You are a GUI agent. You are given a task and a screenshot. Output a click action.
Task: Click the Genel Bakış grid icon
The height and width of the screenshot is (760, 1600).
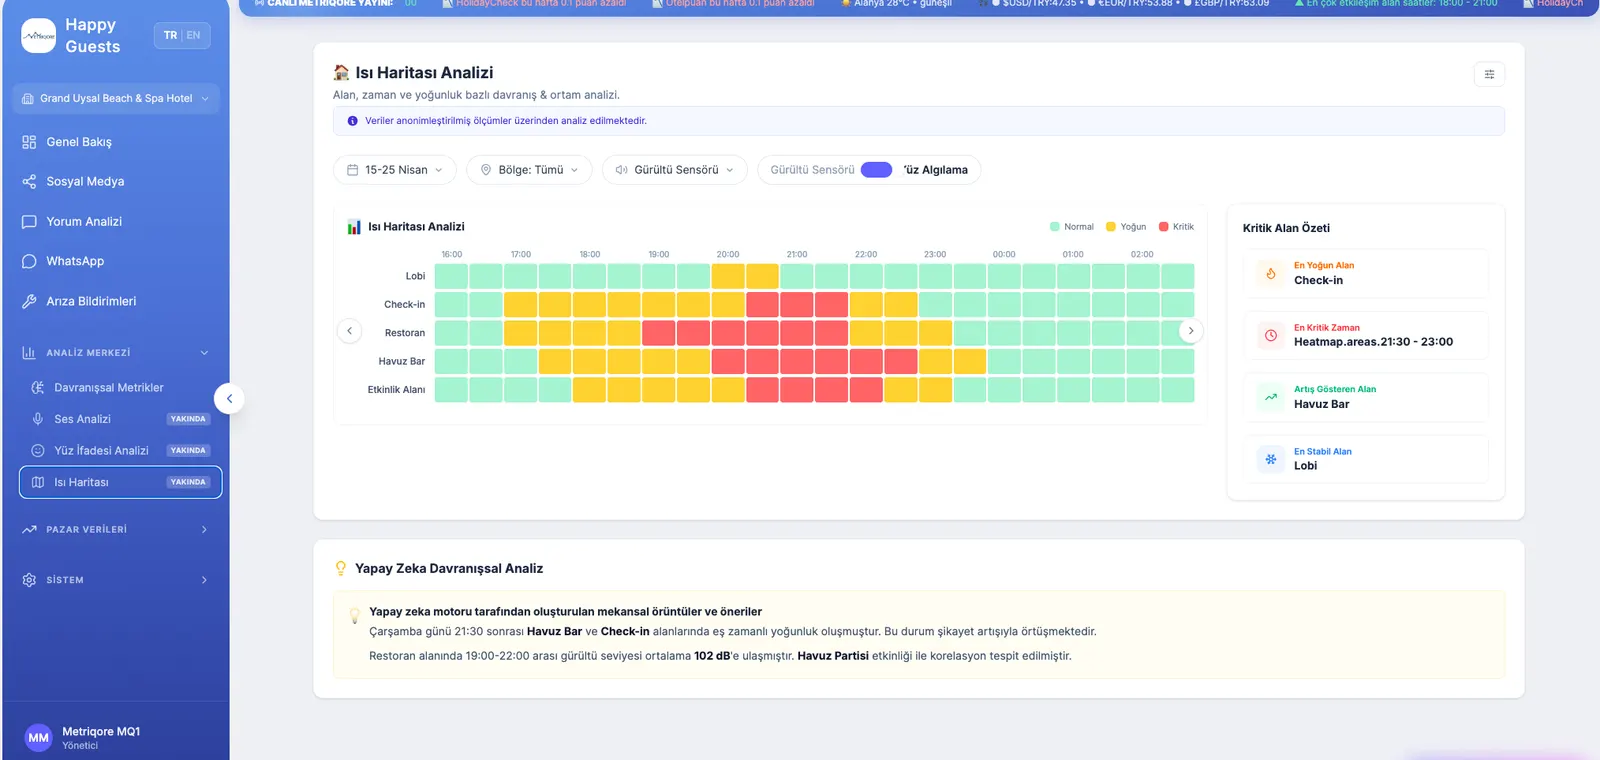(29, 142)
